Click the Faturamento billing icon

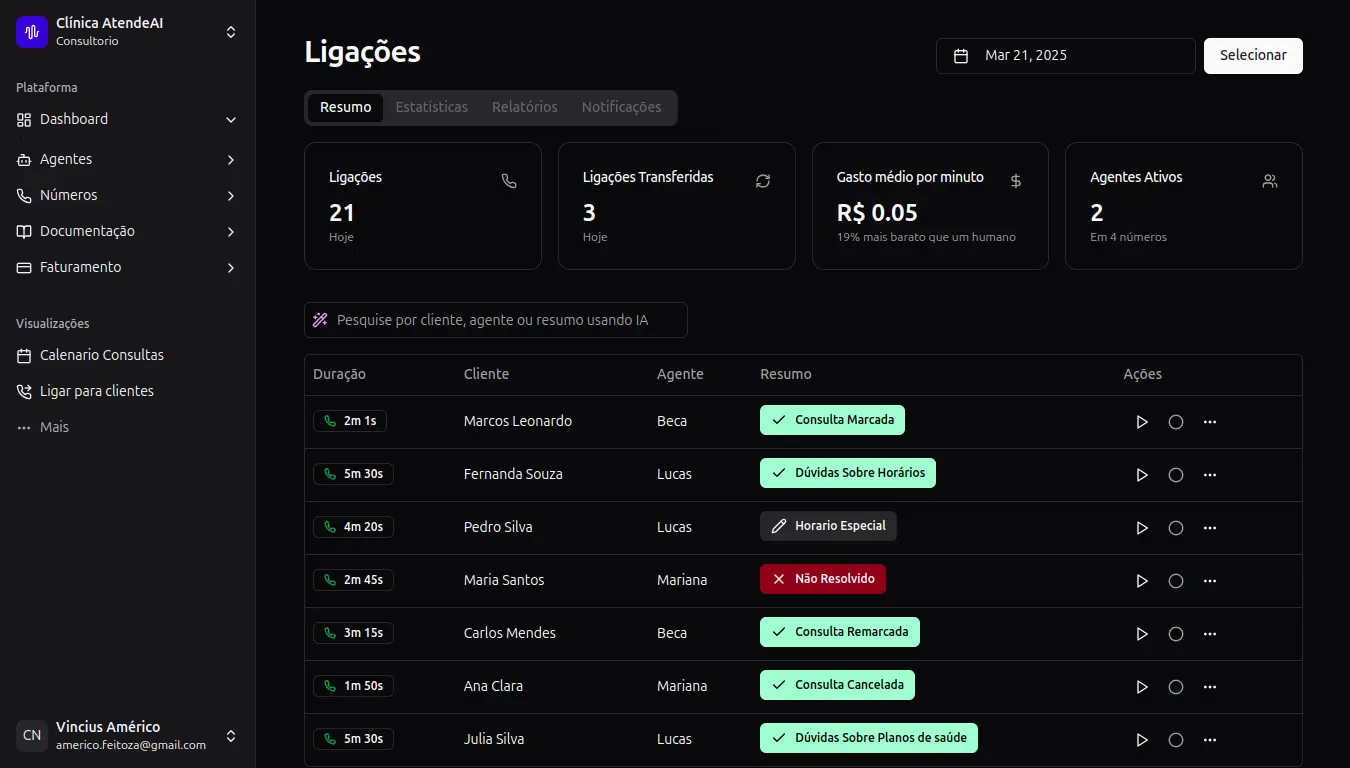pos(22,267)
